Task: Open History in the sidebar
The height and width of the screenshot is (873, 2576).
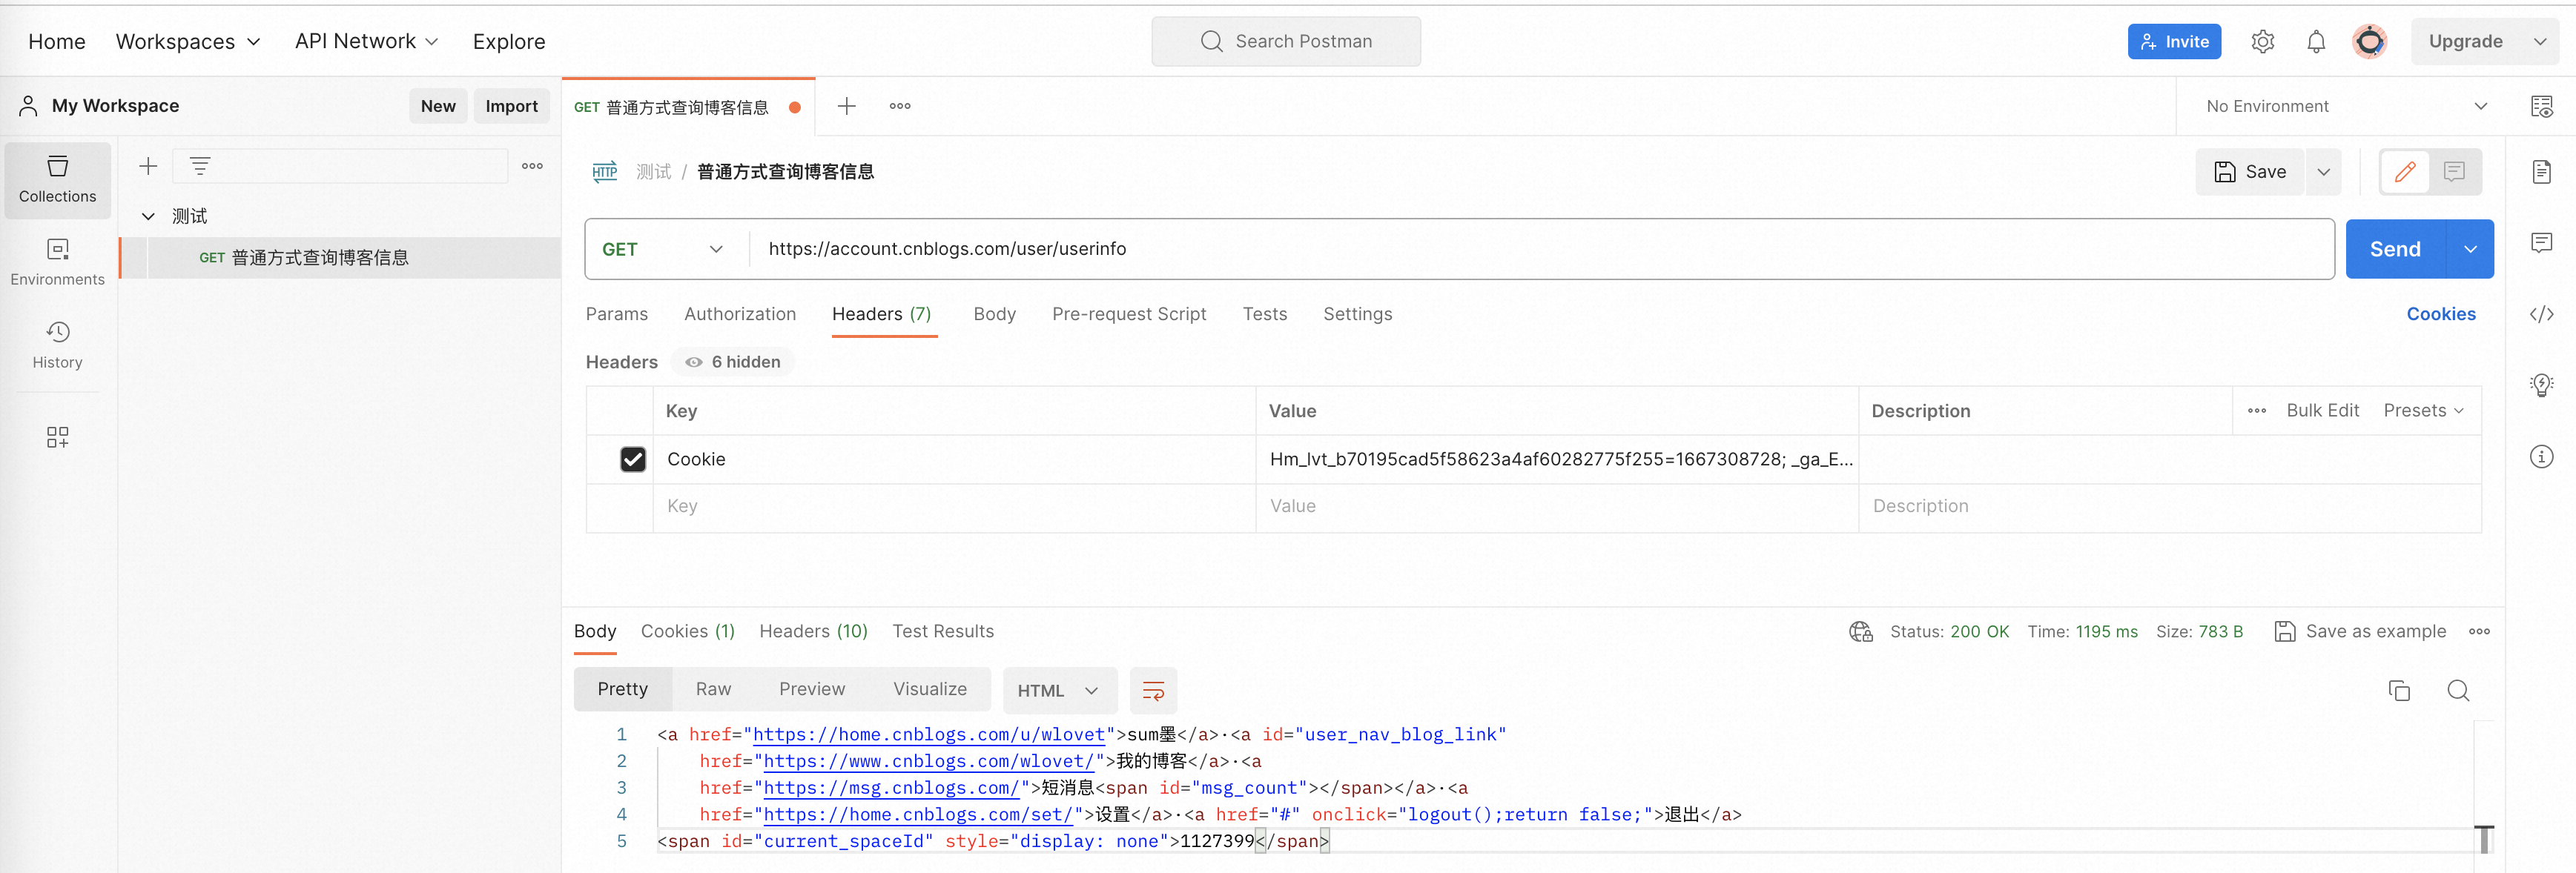Action: 58,345
